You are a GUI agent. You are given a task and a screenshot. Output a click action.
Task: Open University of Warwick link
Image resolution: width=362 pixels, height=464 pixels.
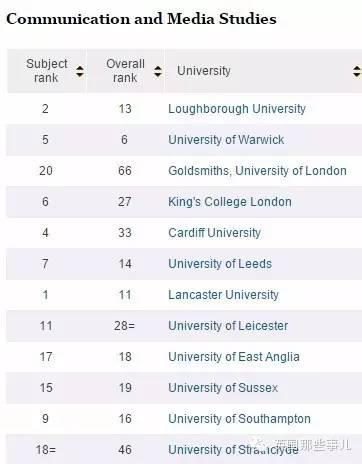pyautogui.click(x=226, y=140)
